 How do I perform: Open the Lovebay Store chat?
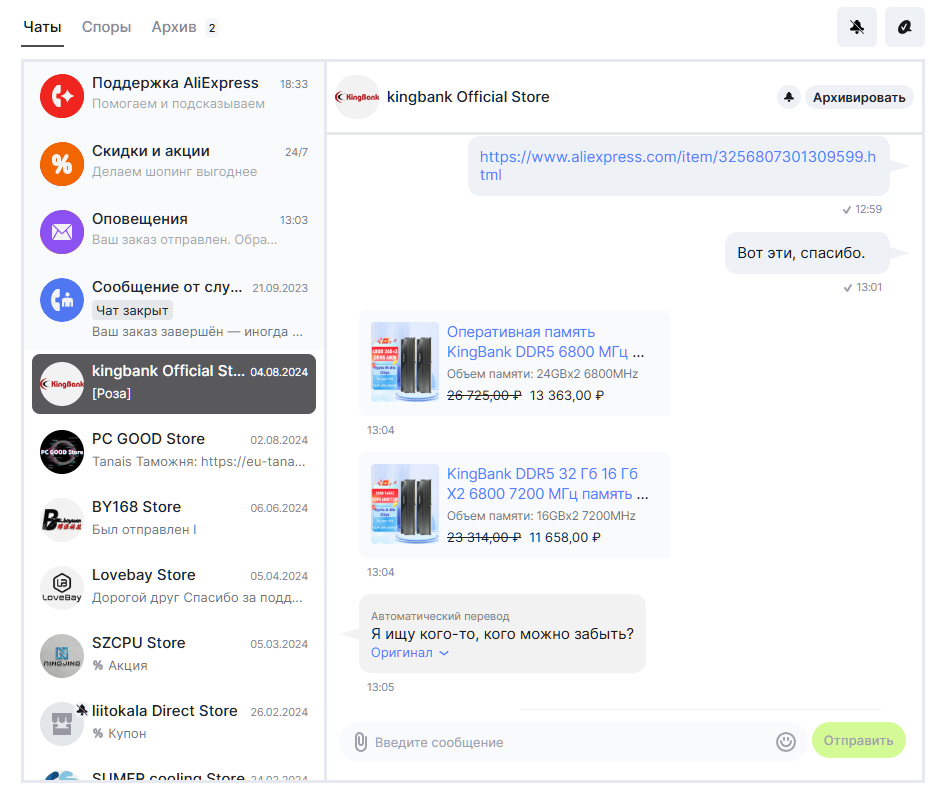pos(174,588)
